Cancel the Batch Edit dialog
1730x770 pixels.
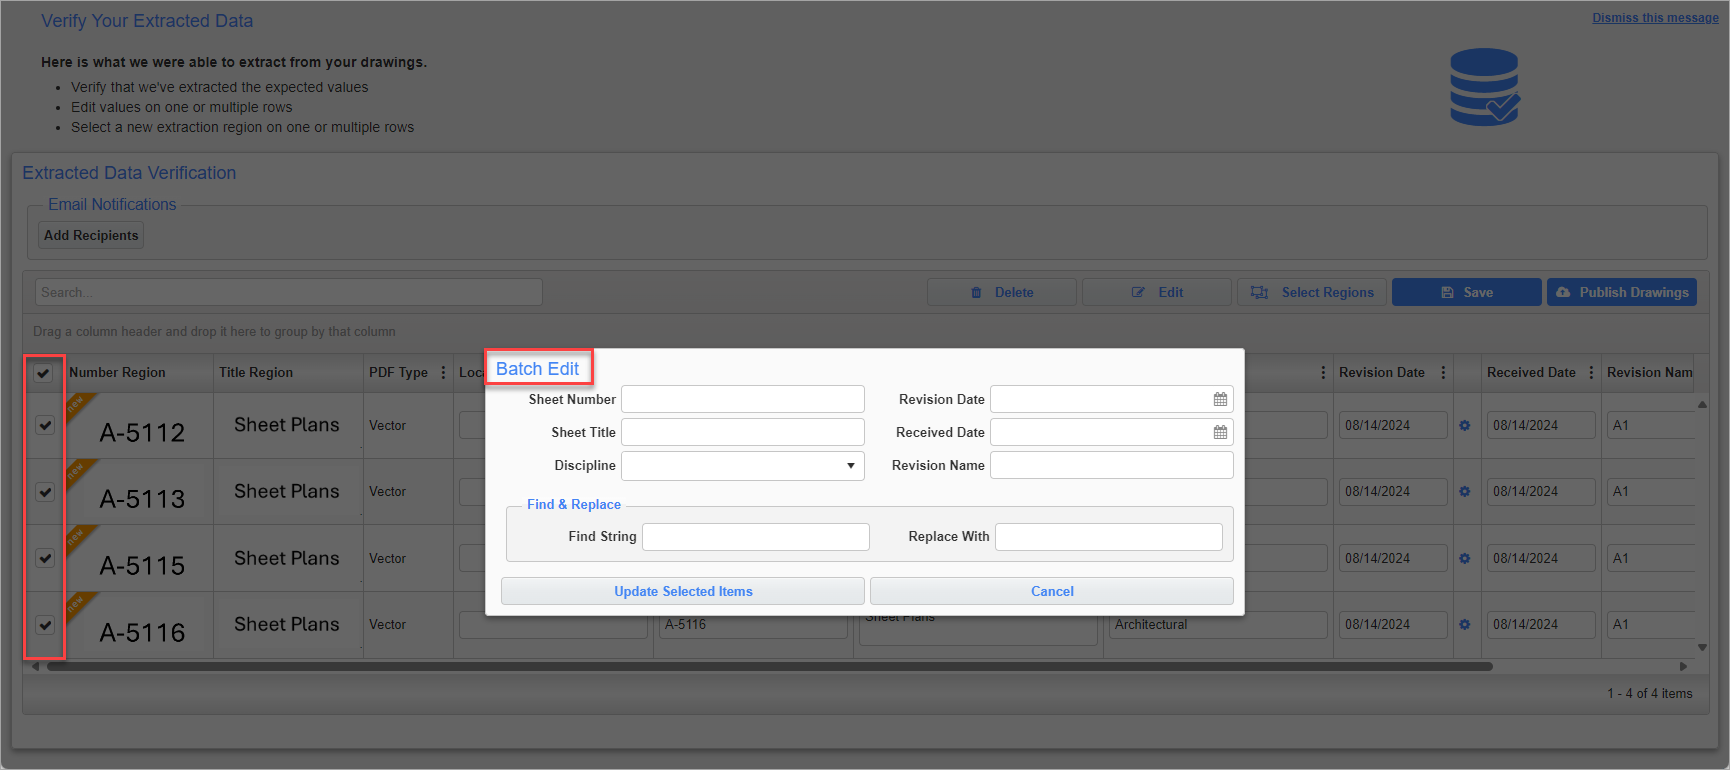pyautogui.click(x=1051, y=591)
